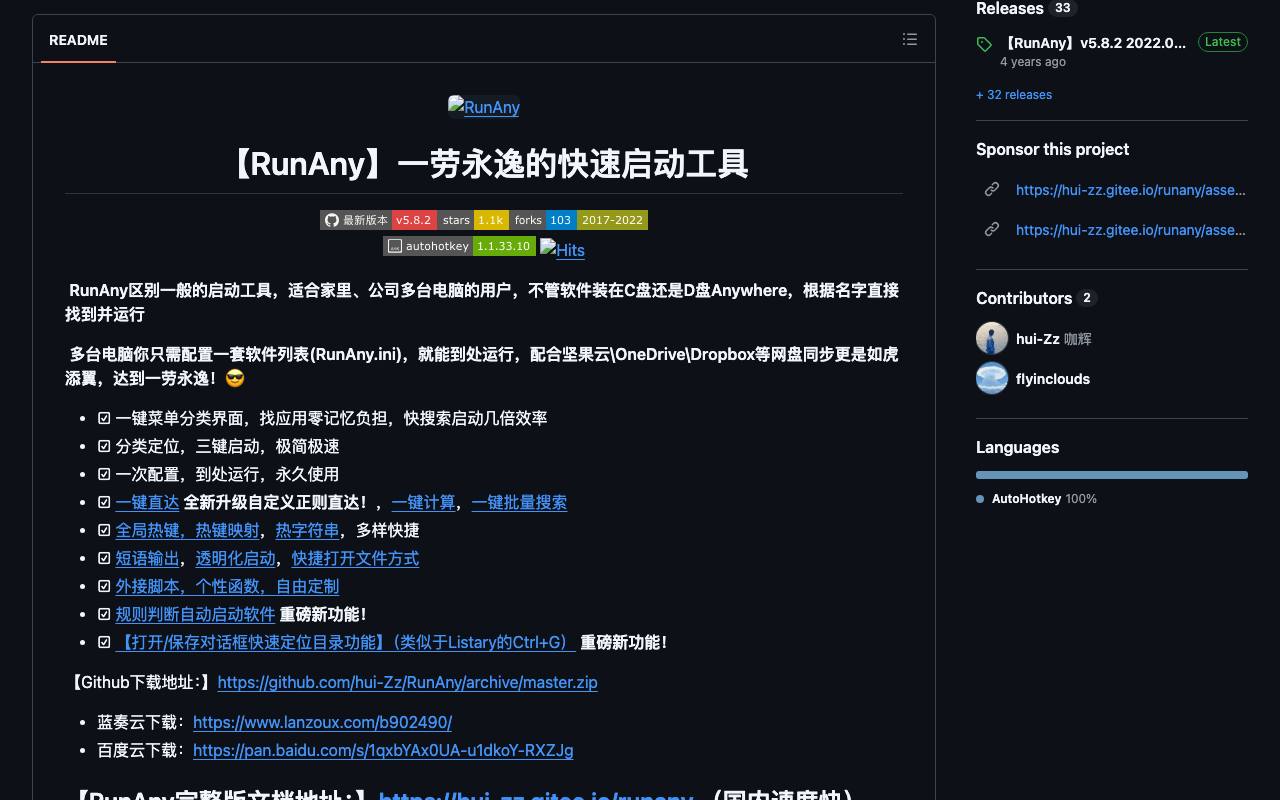This screenshot has height=800, width=1280.
Task: Open the lanzoux.com 蓝奏云 download link
Action: pos(322,722)
